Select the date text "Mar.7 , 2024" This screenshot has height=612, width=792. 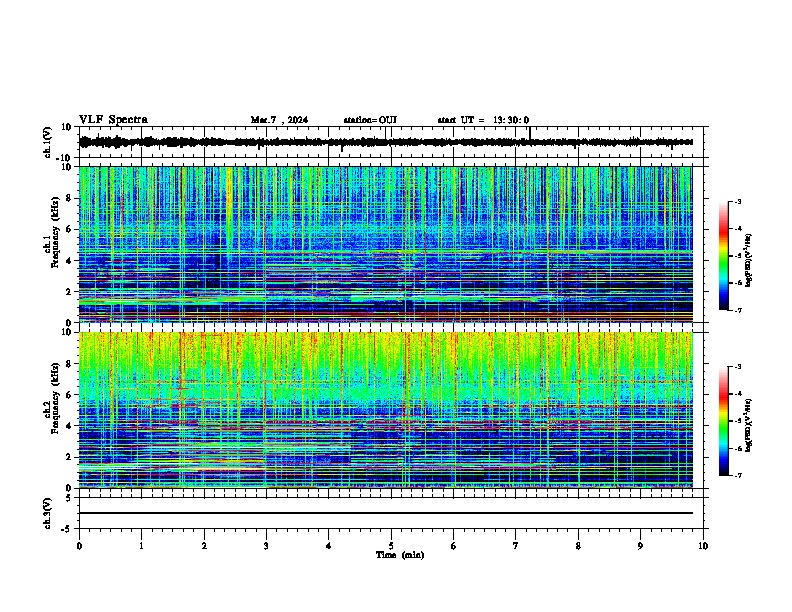click(x=279, y=120)
